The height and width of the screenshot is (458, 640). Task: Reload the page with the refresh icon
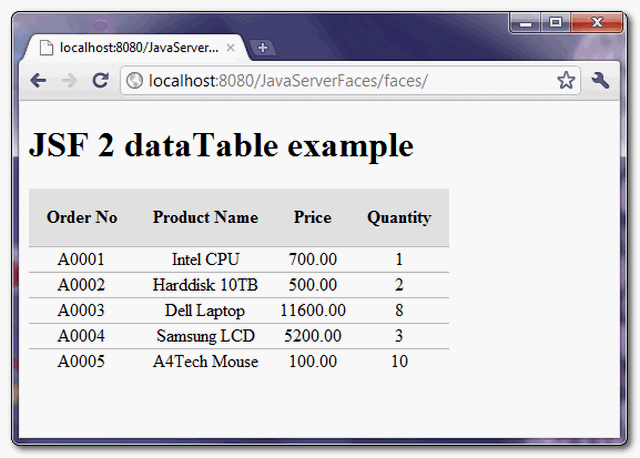[100, 80]
